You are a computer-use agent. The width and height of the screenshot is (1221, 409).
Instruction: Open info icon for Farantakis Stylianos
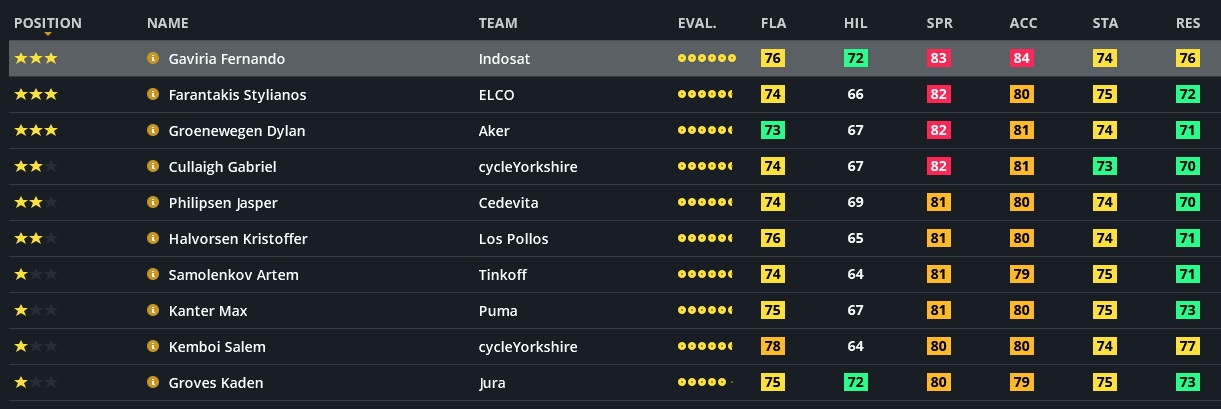pyautogui.click(x=153, y=95)
